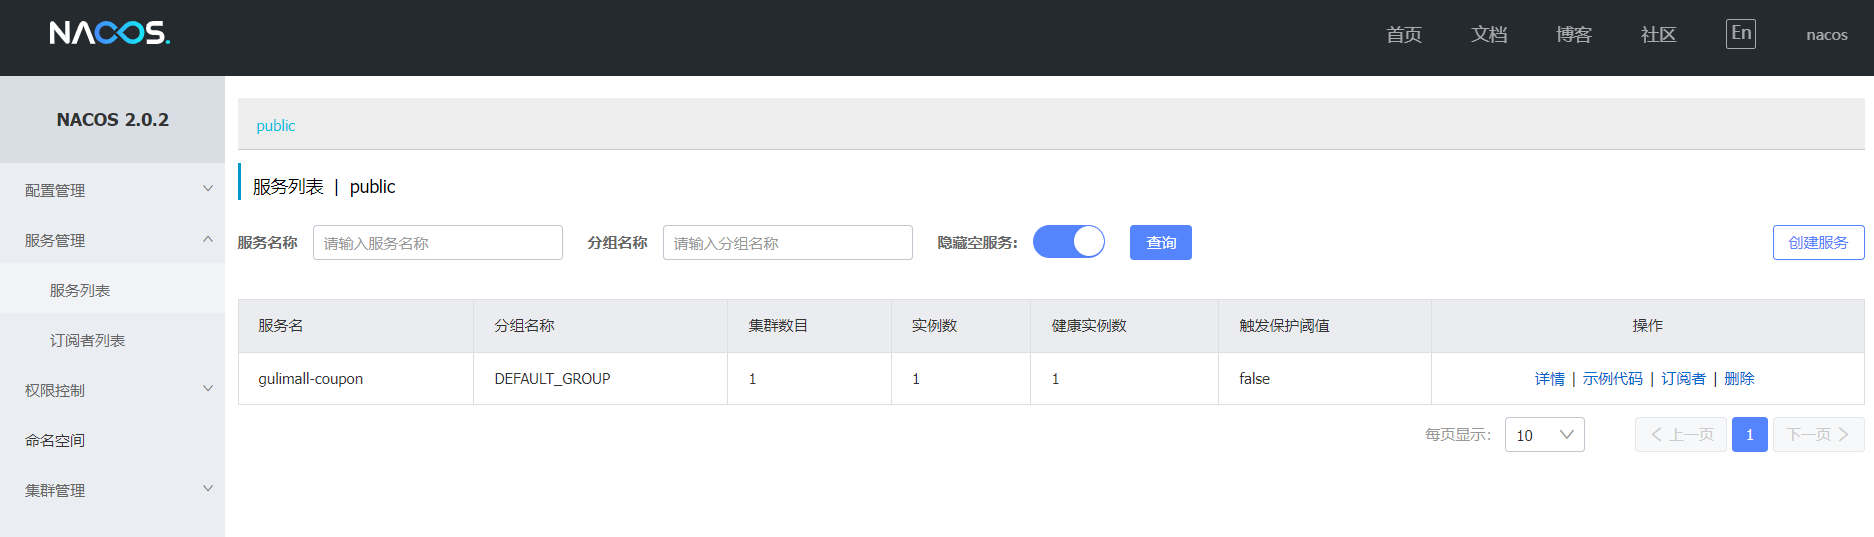Open 命名空间 in the sidebar
The width and height of the screenshot is (1874, 537).
55,440
